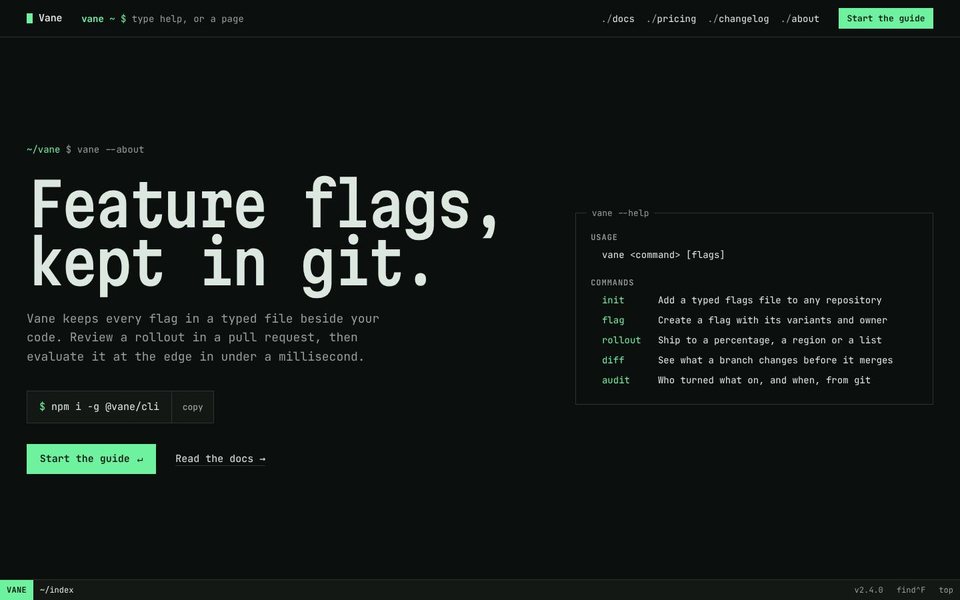The image size is (960, 600).
Task: Click the 'rollout' command in help panel
Action: tap(621, 340)
